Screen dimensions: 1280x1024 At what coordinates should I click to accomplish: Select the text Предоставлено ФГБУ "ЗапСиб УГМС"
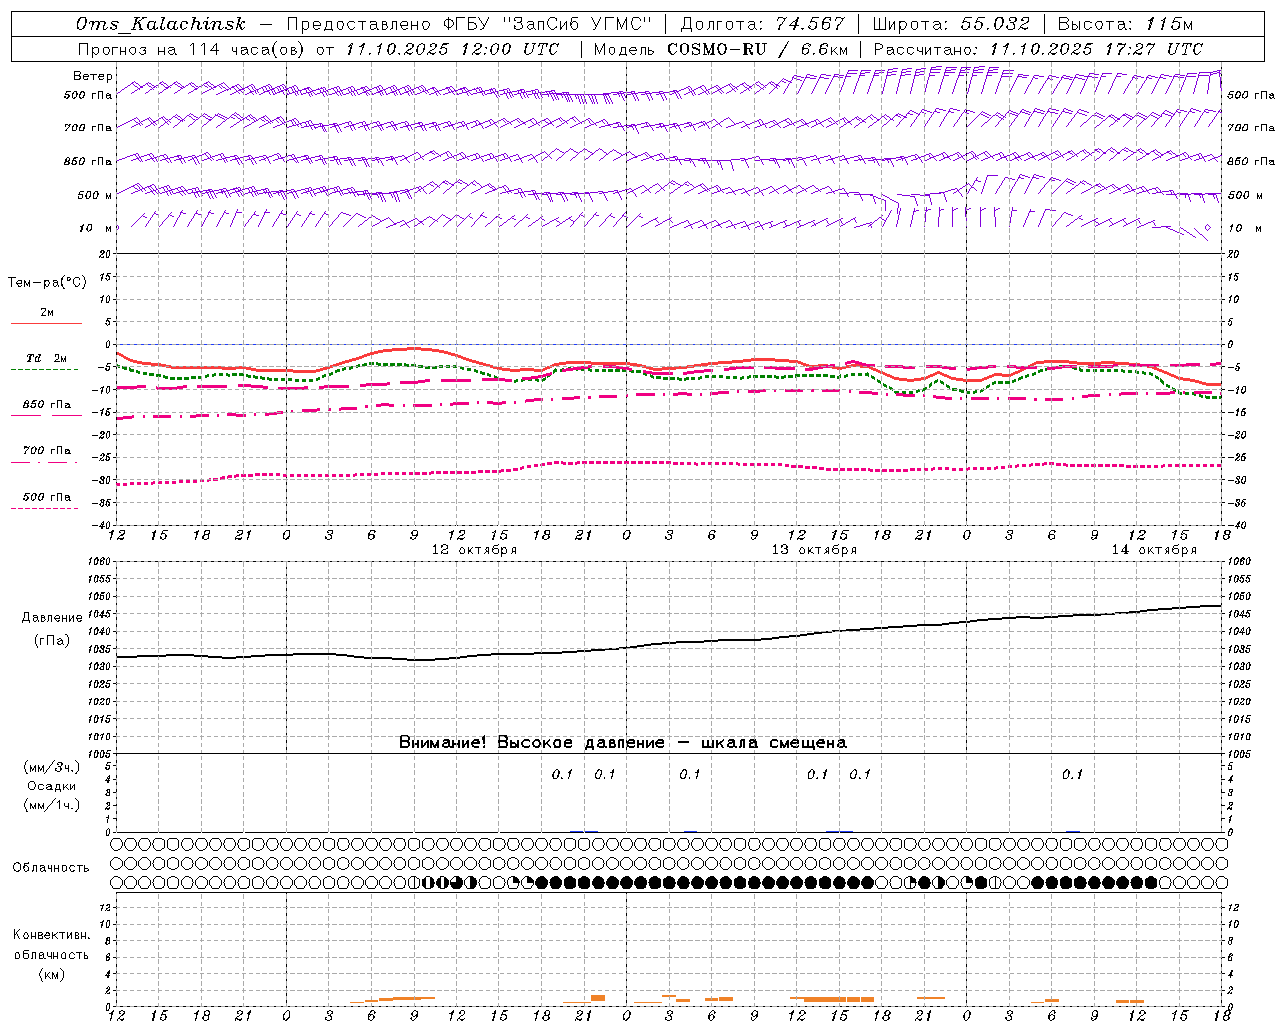[469, 24]
